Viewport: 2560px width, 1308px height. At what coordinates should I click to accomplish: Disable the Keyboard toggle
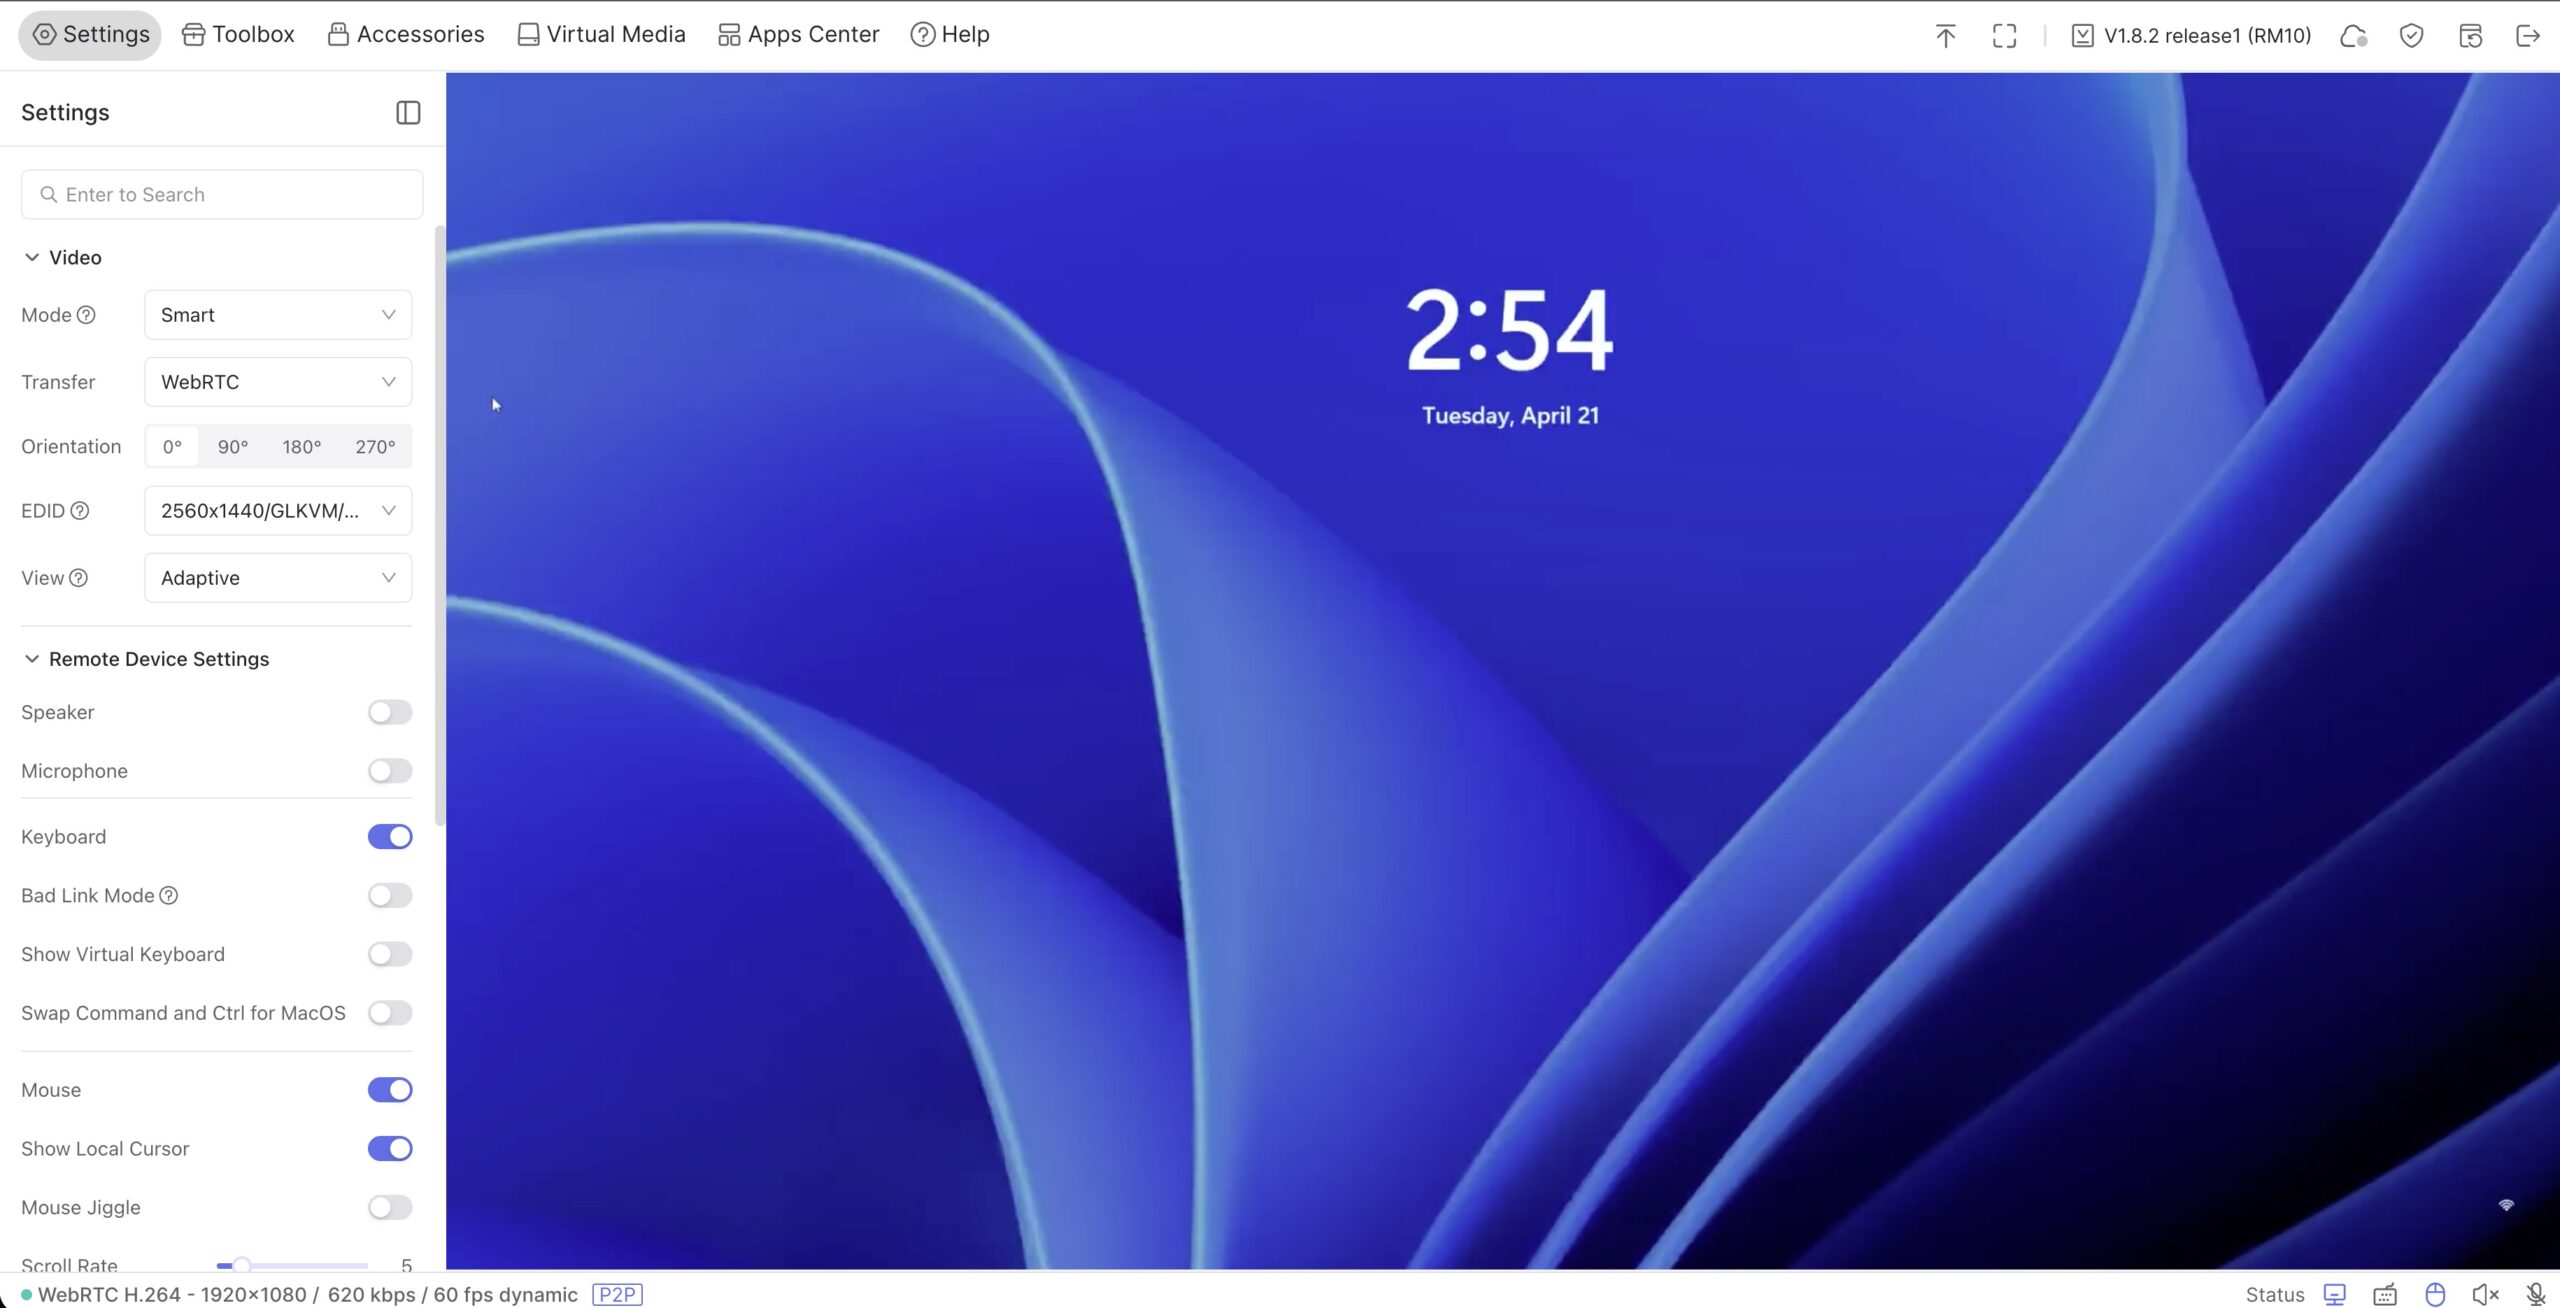390,837
